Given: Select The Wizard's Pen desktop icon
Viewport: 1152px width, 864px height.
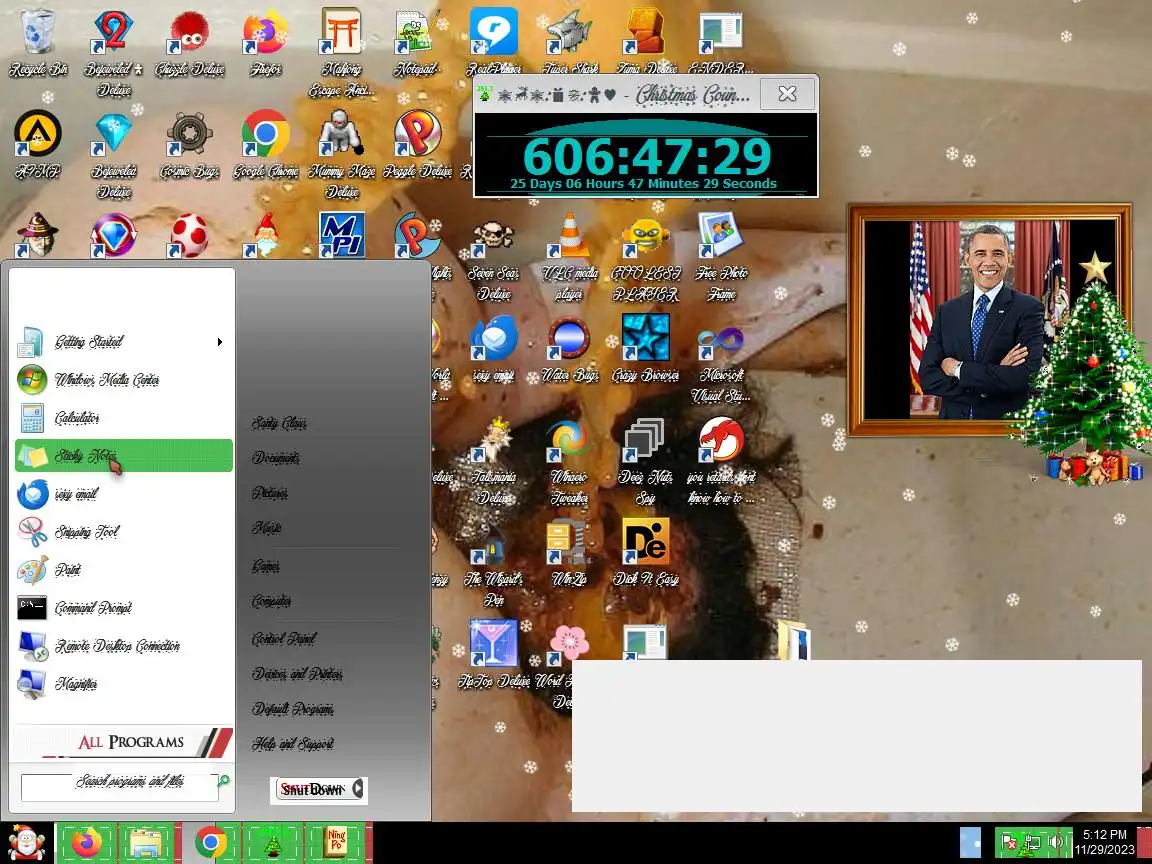Looking at the screenshot, I should click(493, 562).
